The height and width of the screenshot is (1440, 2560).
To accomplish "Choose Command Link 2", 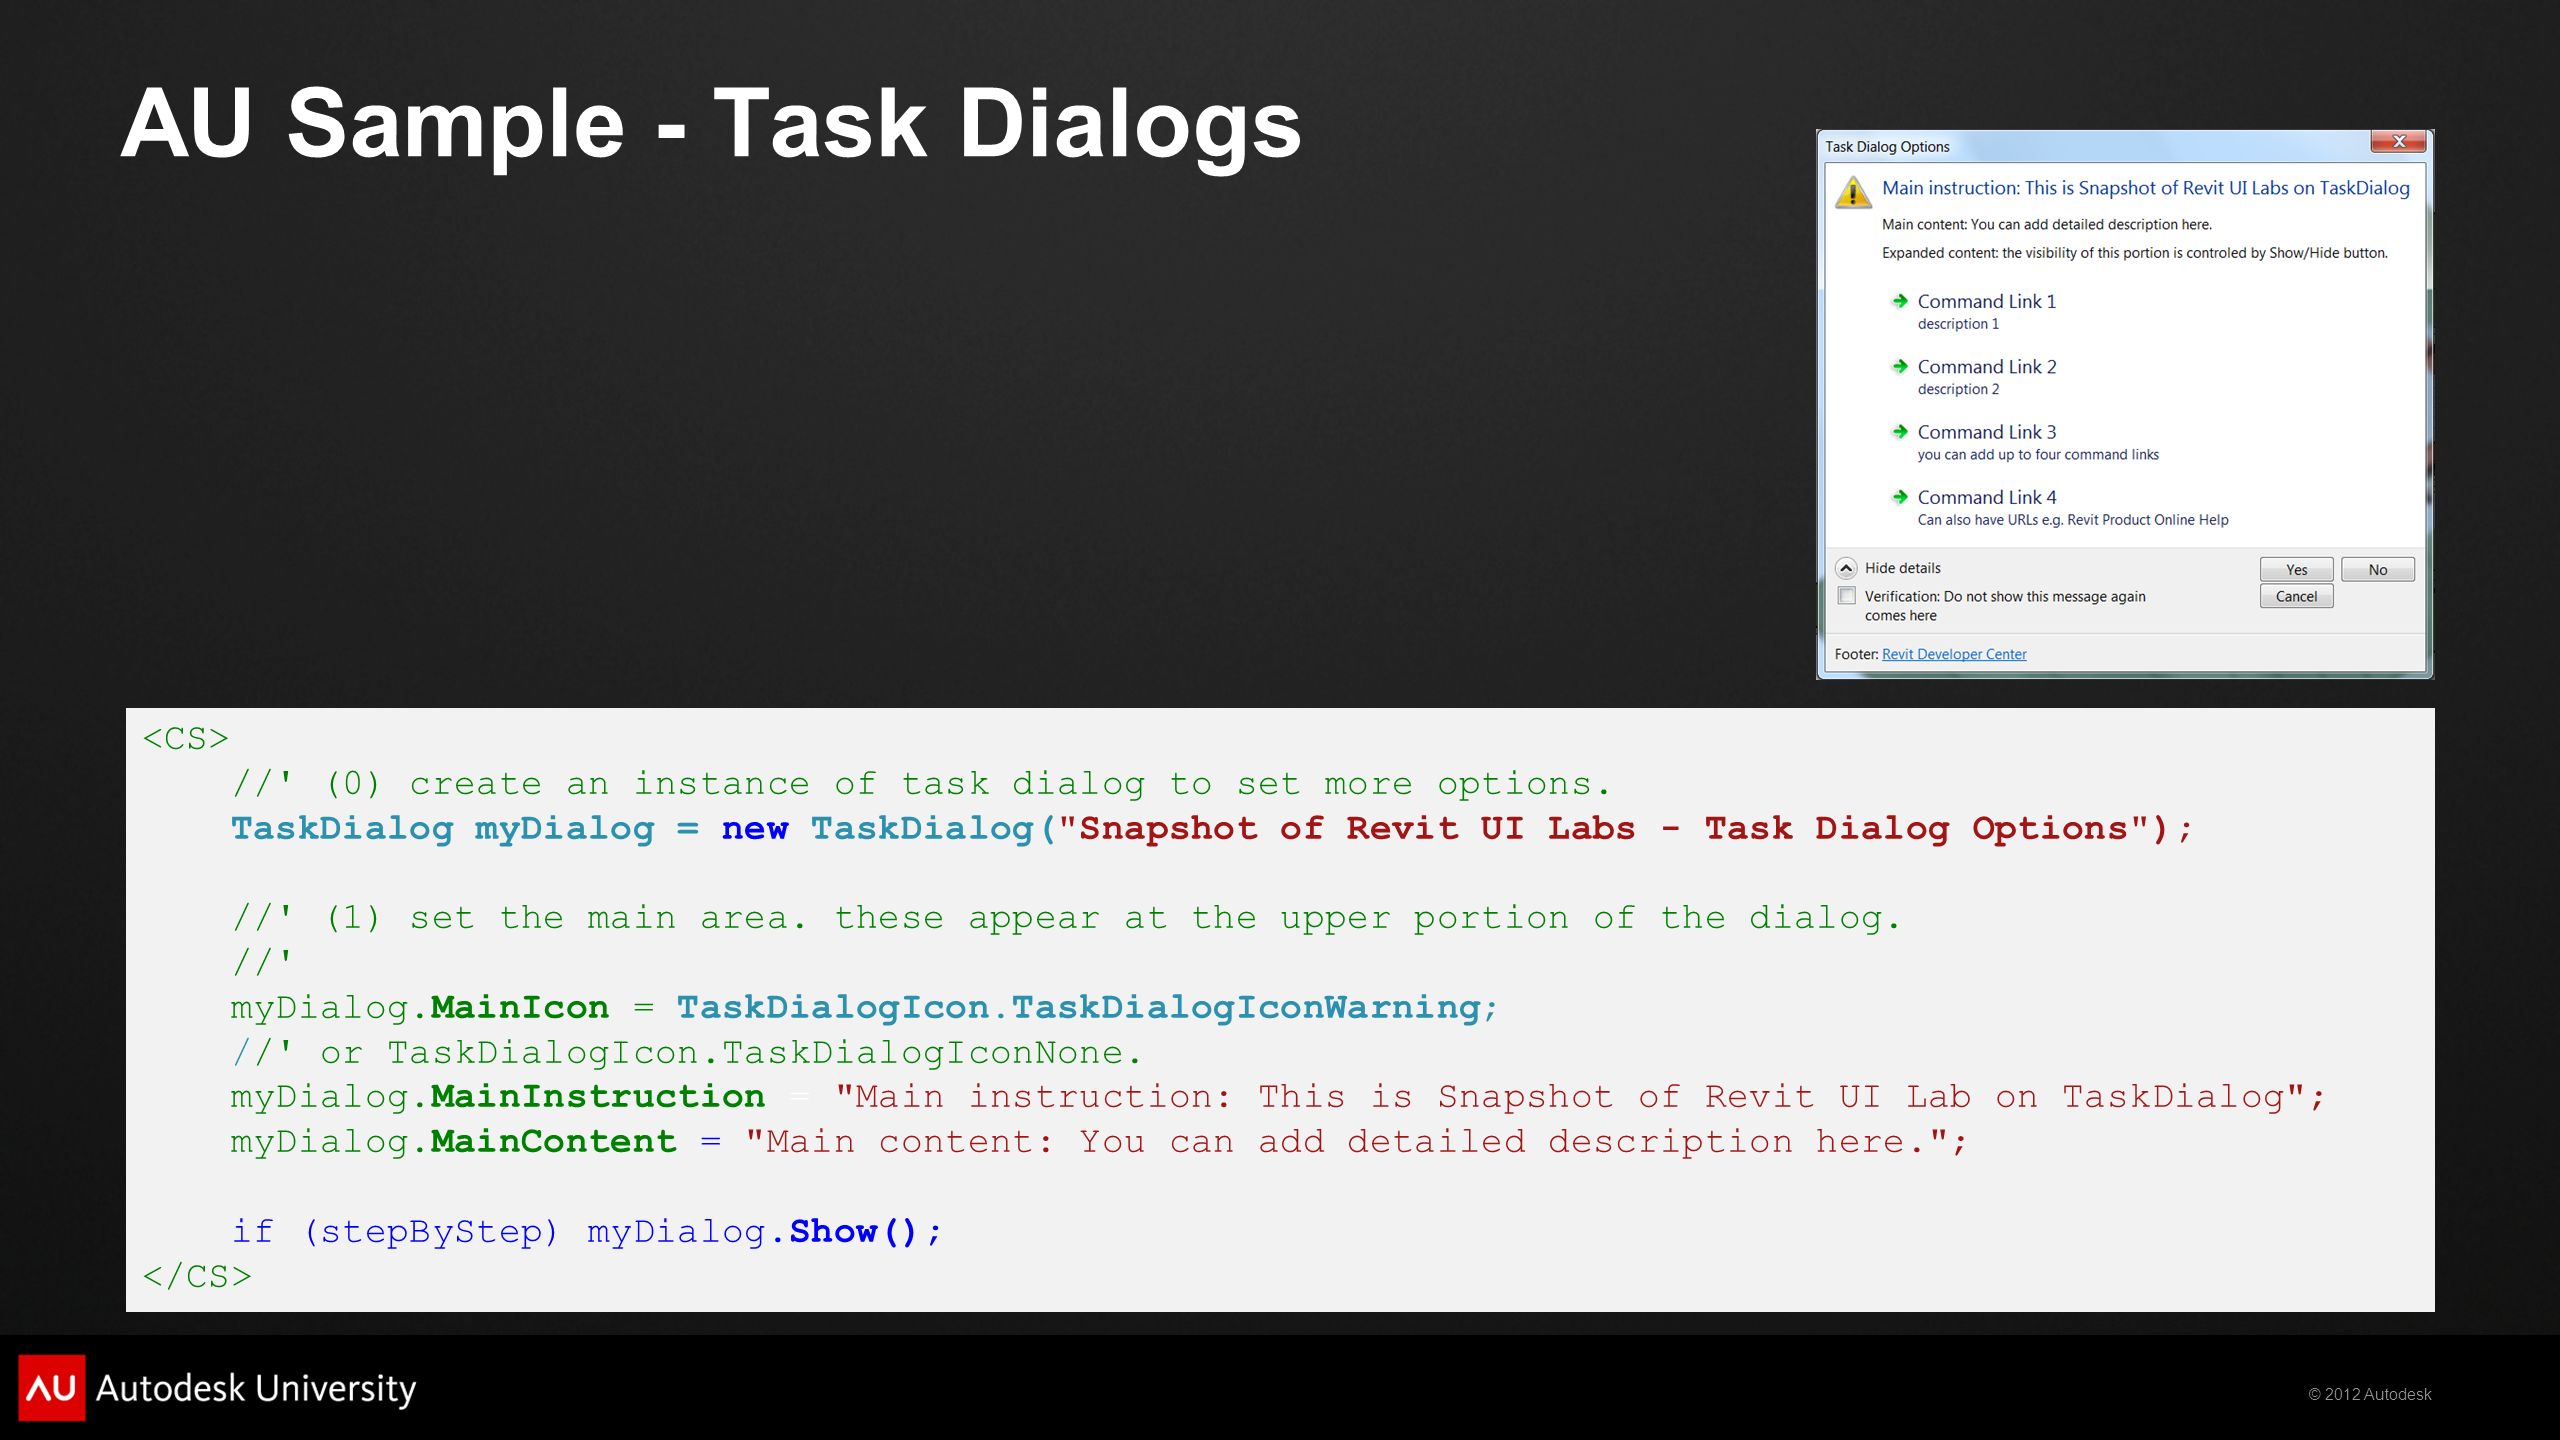I will [x=1986, y=366].
